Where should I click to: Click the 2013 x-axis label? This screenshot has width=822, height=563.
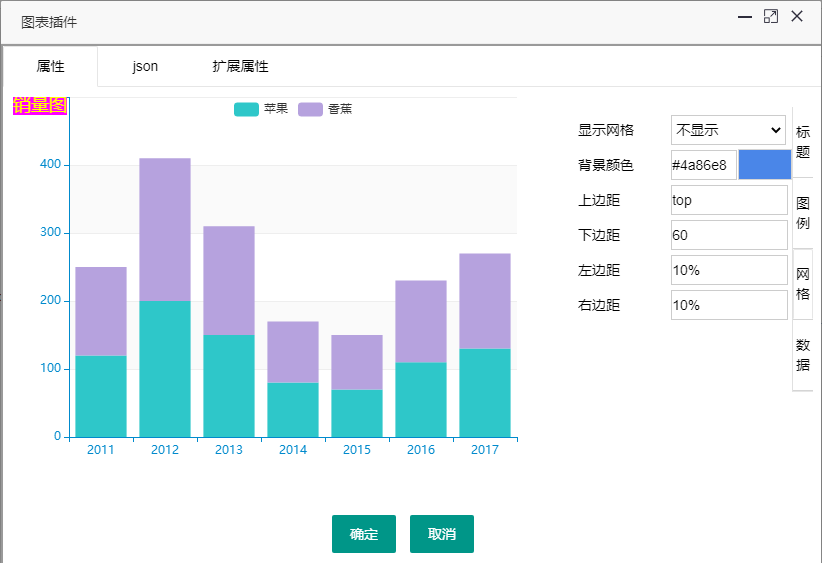(229, 449)
